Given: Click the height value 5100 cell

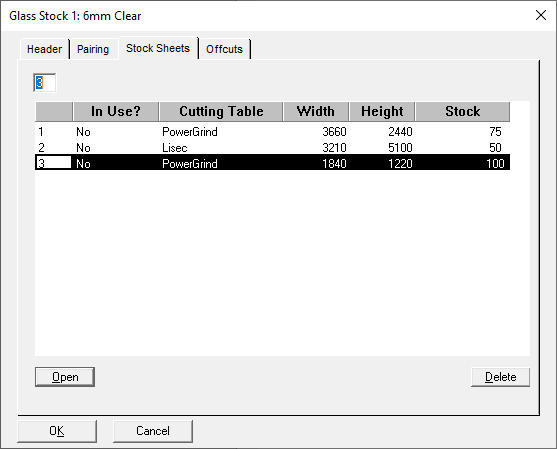Looking at the screenshot, I should (400, 147).
